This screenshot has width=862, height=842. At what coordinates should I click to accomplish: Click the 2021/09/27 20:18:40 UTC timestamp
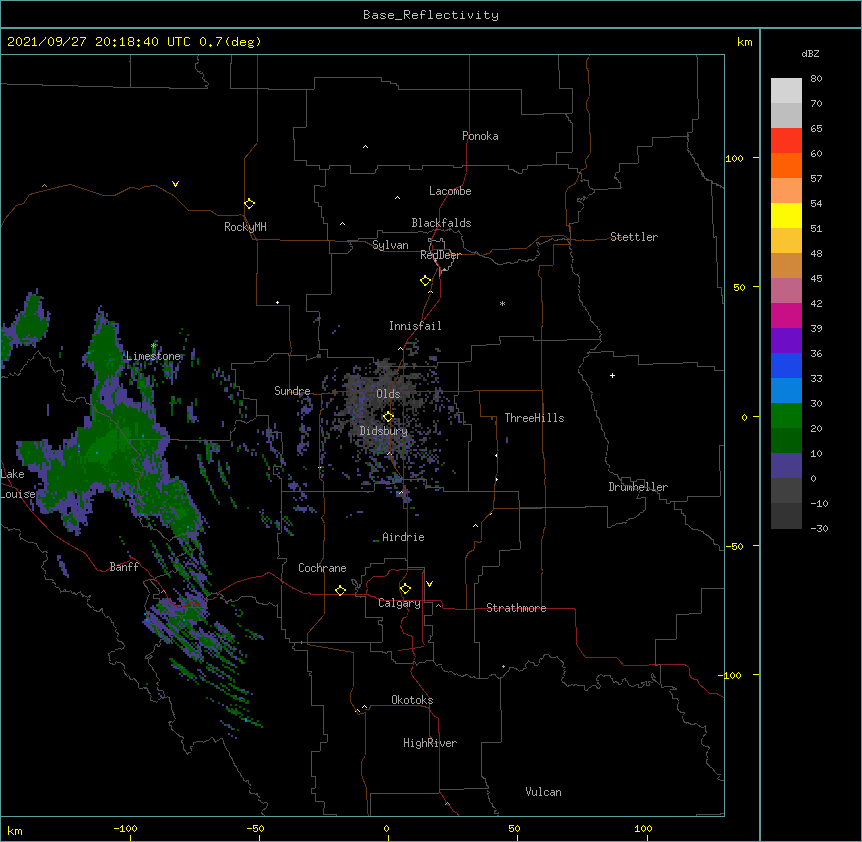pyautogui.click(x=99, y=42)
